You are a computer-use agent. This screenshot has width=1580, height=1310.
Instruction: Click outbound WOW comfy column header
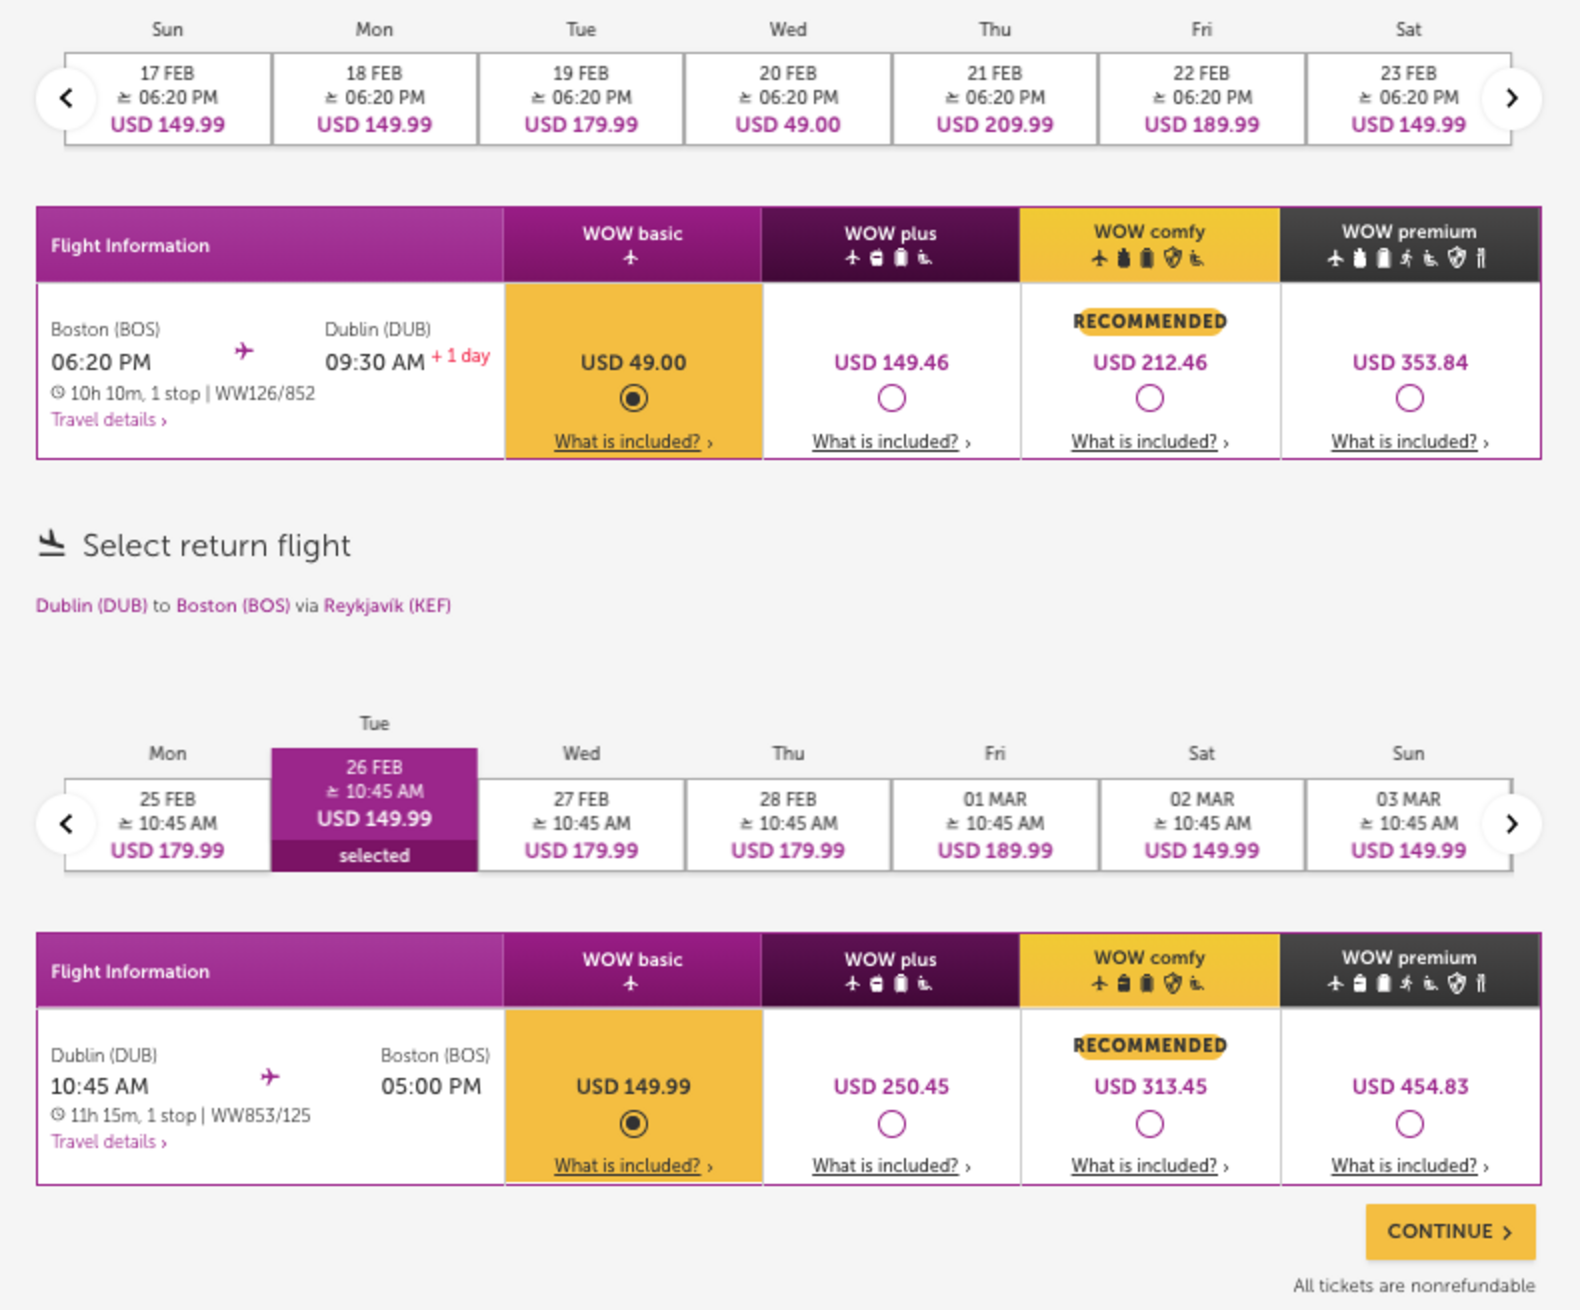click(x=1150, y=244)
